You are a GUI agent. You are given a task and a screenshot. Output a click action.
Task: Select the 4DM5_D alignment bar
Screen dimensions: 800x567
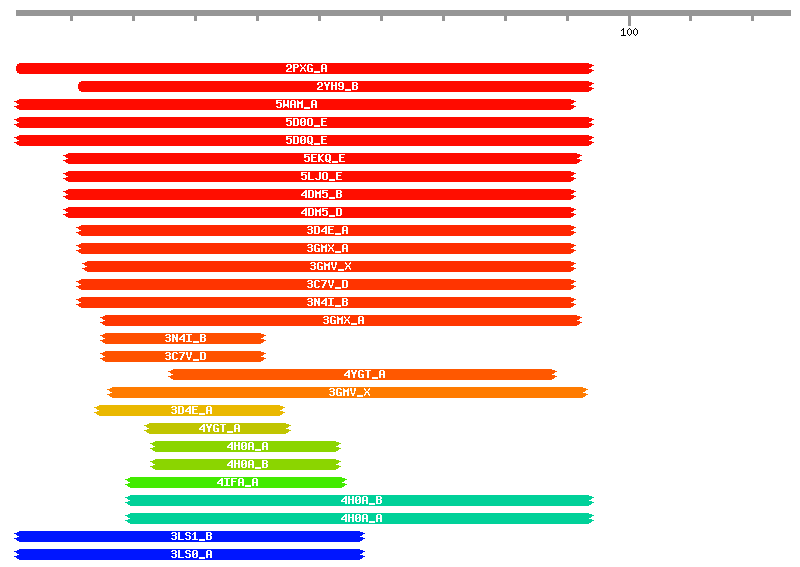click(319, 212)
